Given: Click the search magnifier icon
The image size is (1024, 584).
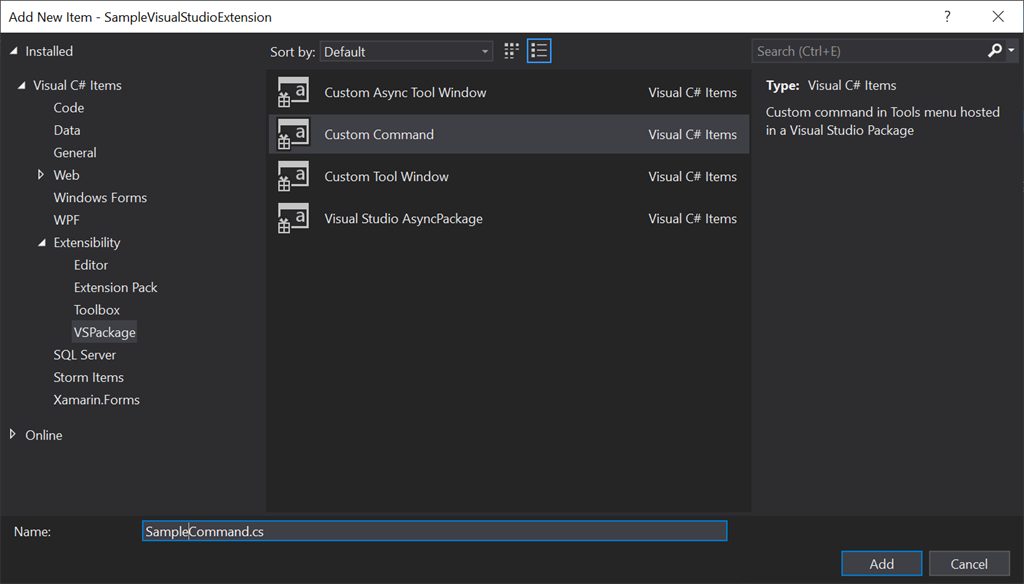Looking at the screenshot, I should [x=995, y=51].
